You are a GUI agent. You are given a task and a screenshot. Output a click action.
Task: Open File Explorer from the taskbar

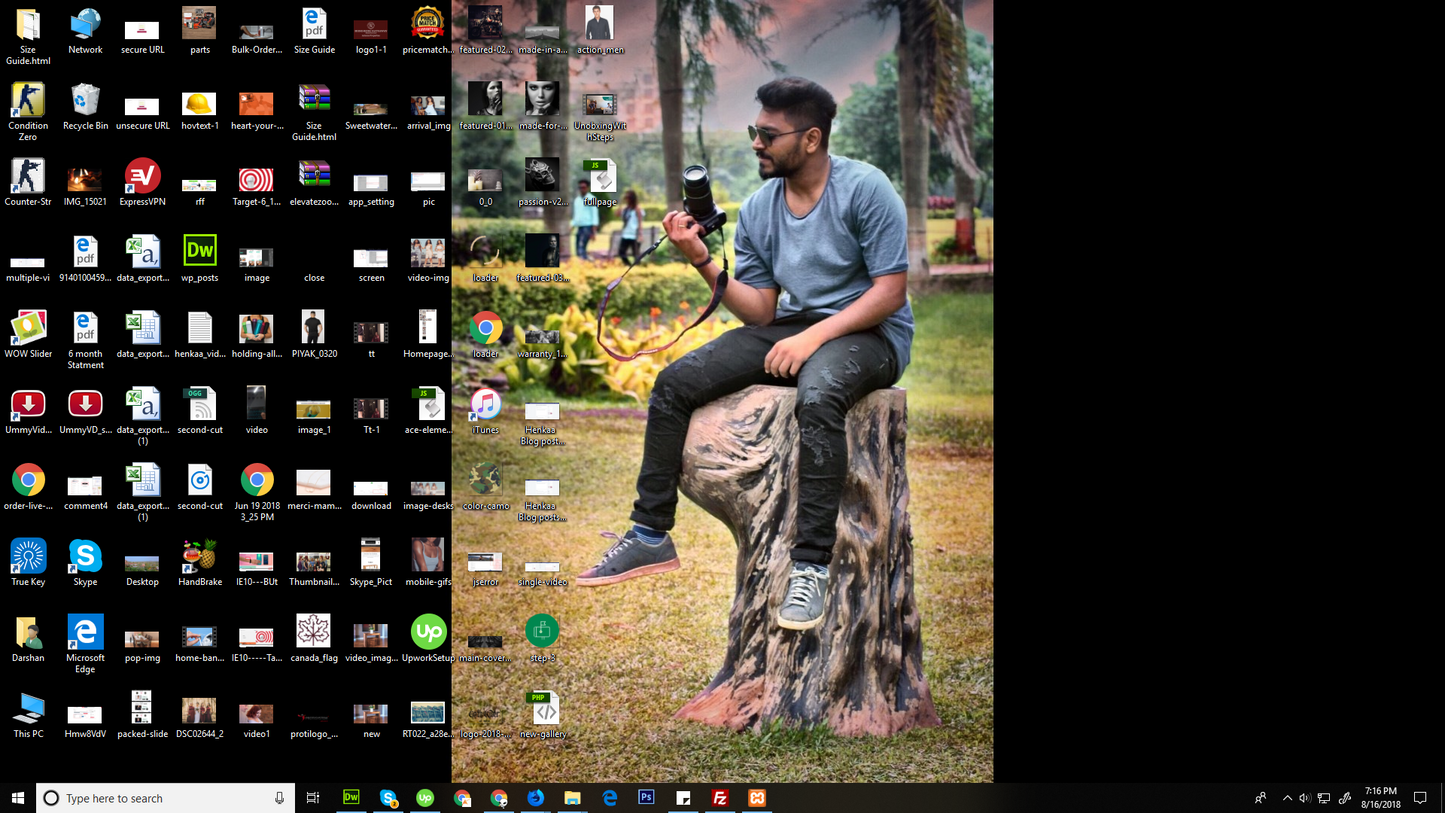point(572,798)
